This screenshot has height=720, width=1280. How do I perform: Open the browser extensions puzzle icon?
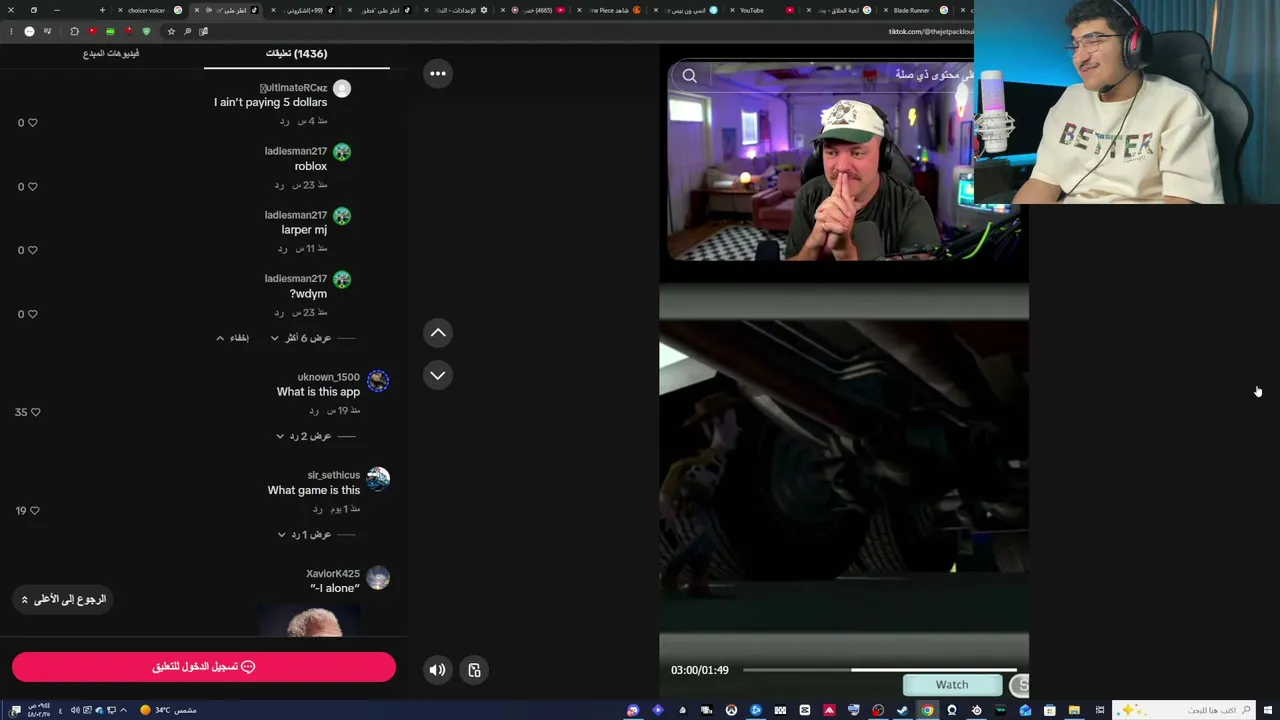point(74,31)
